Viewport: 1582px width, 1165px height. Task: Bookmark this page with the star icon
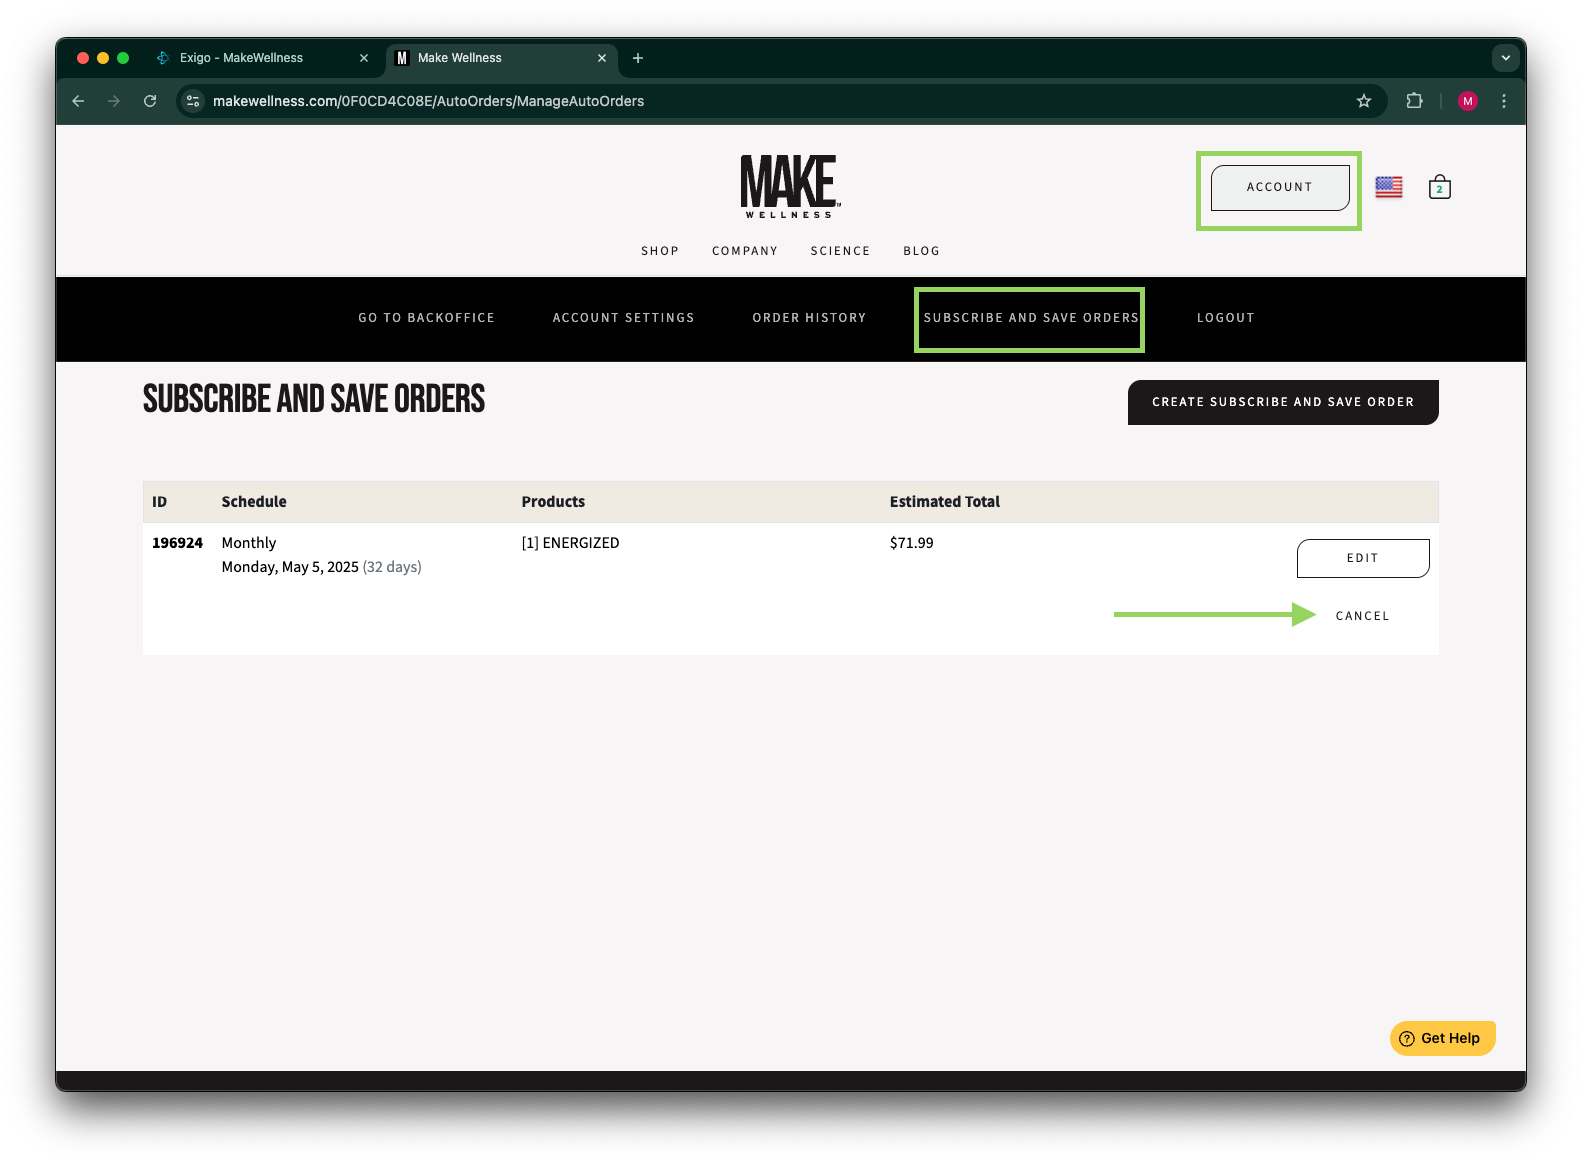[1363, 101]
